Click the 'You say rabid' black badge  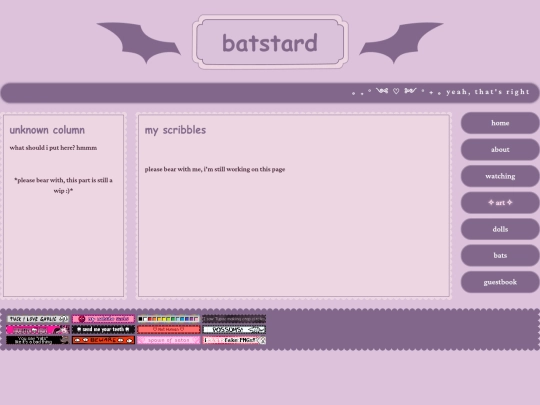pyautogui.click(x=38, y=340)
